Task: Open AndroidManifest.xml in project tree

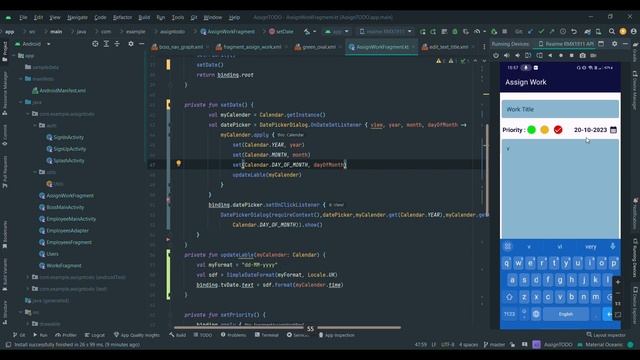Action: coord(59,91)
